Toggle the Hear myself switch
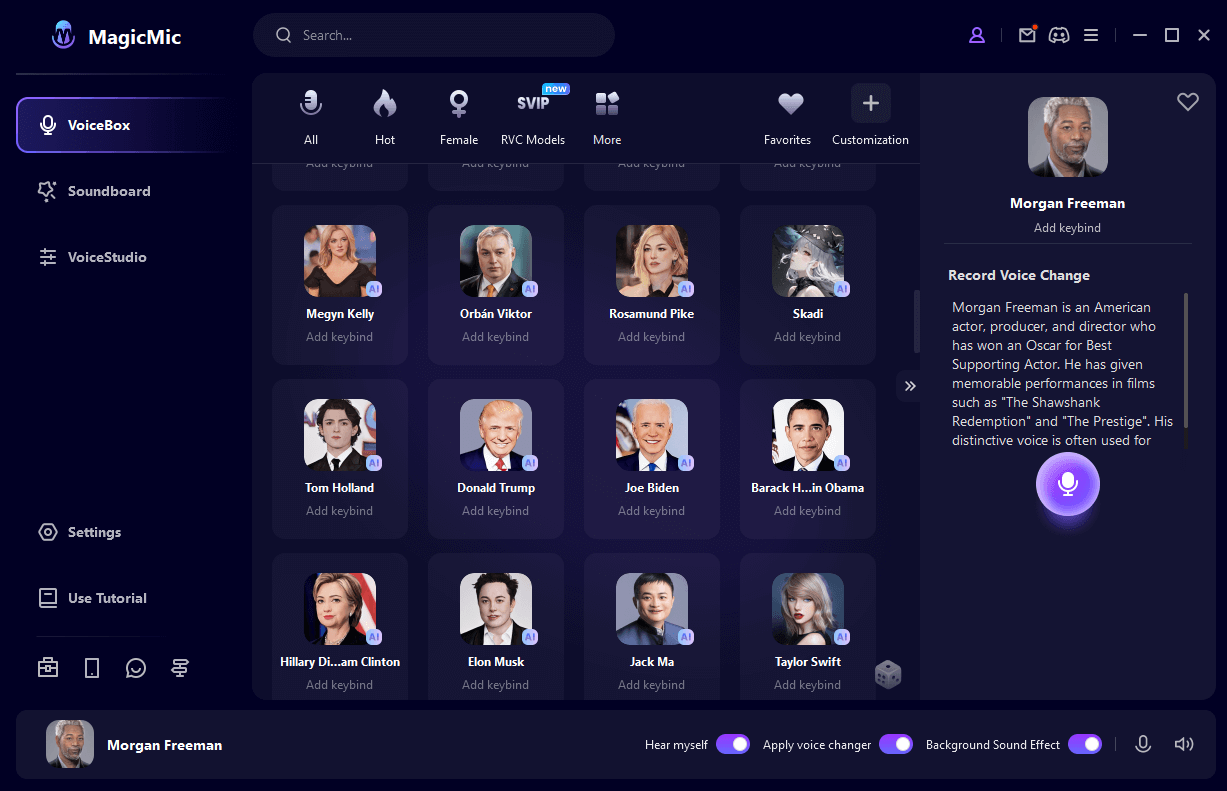The width and height of the screenshot is (1227, 791). [x=733, y=744]
